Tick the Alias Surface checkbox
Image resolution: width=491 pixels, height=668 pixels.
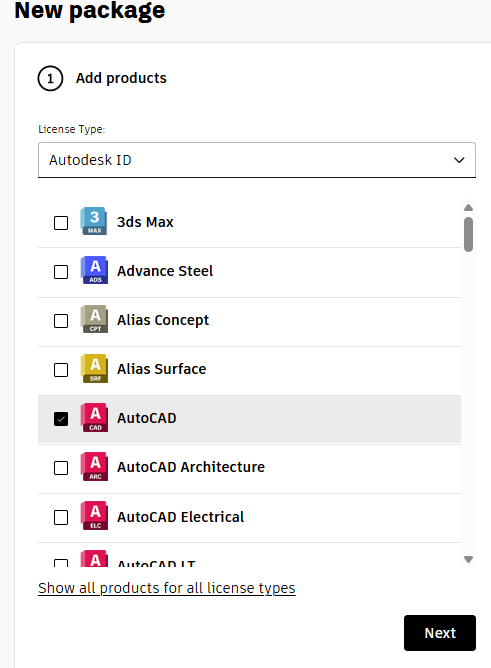click(x=61, y=370)
